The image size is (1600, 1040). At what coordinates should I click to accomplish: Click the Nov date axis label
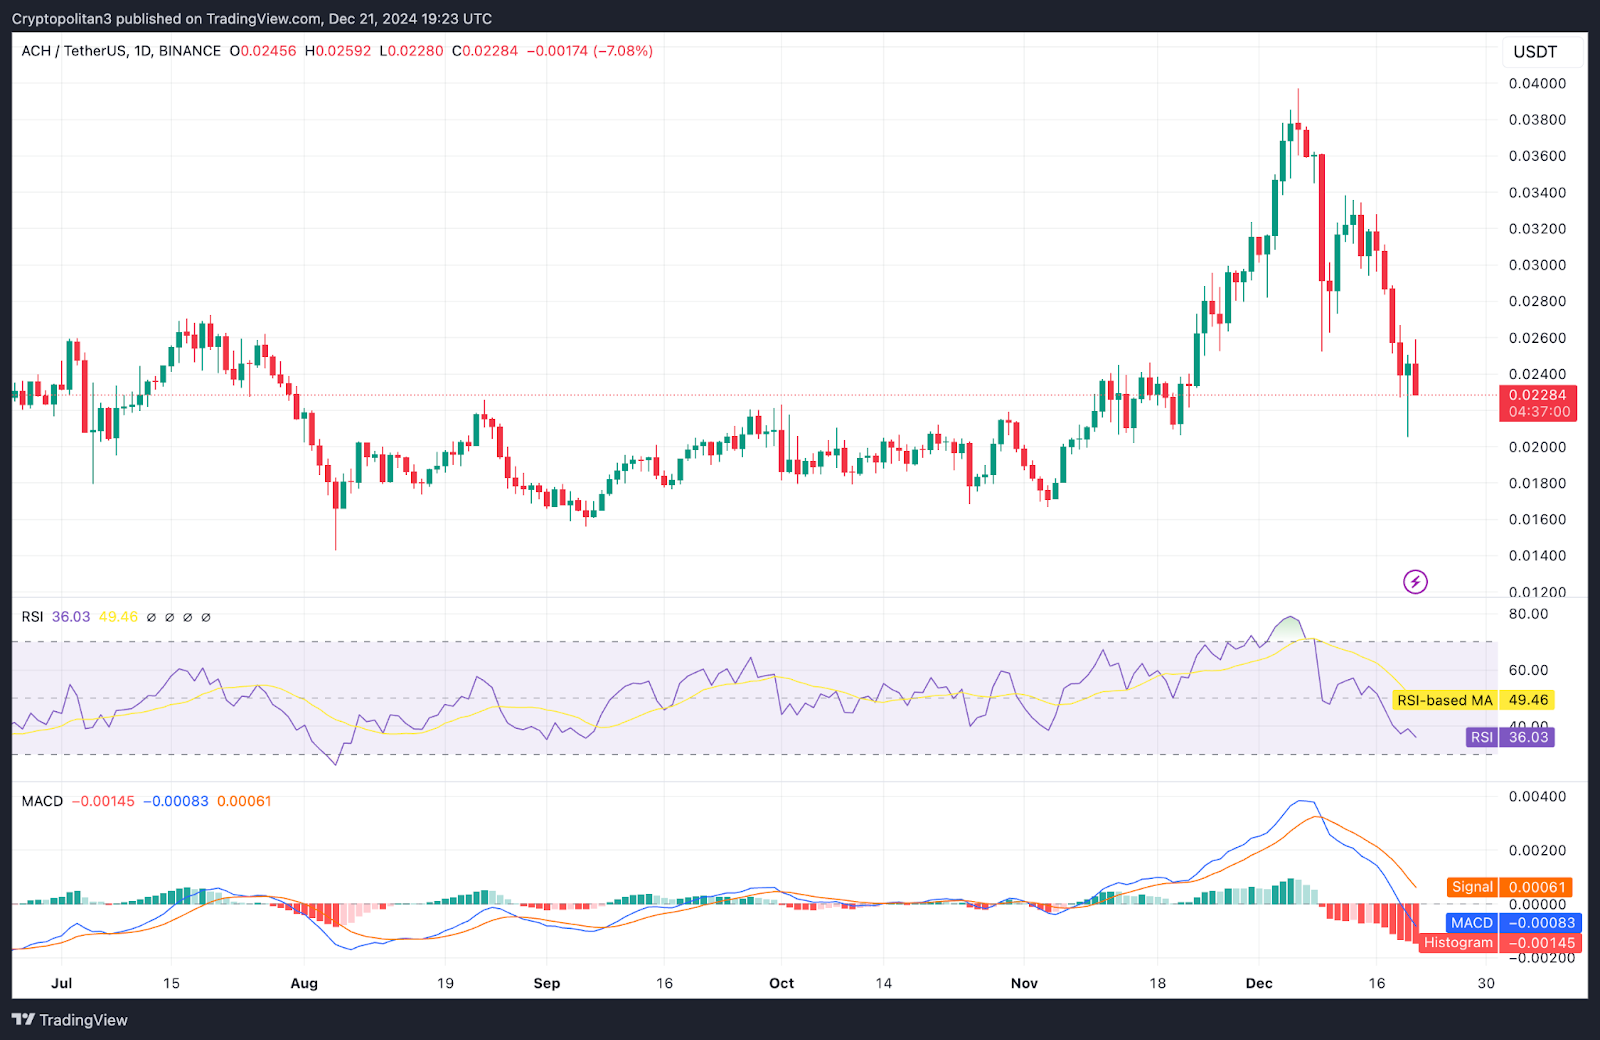point(1024,983)
